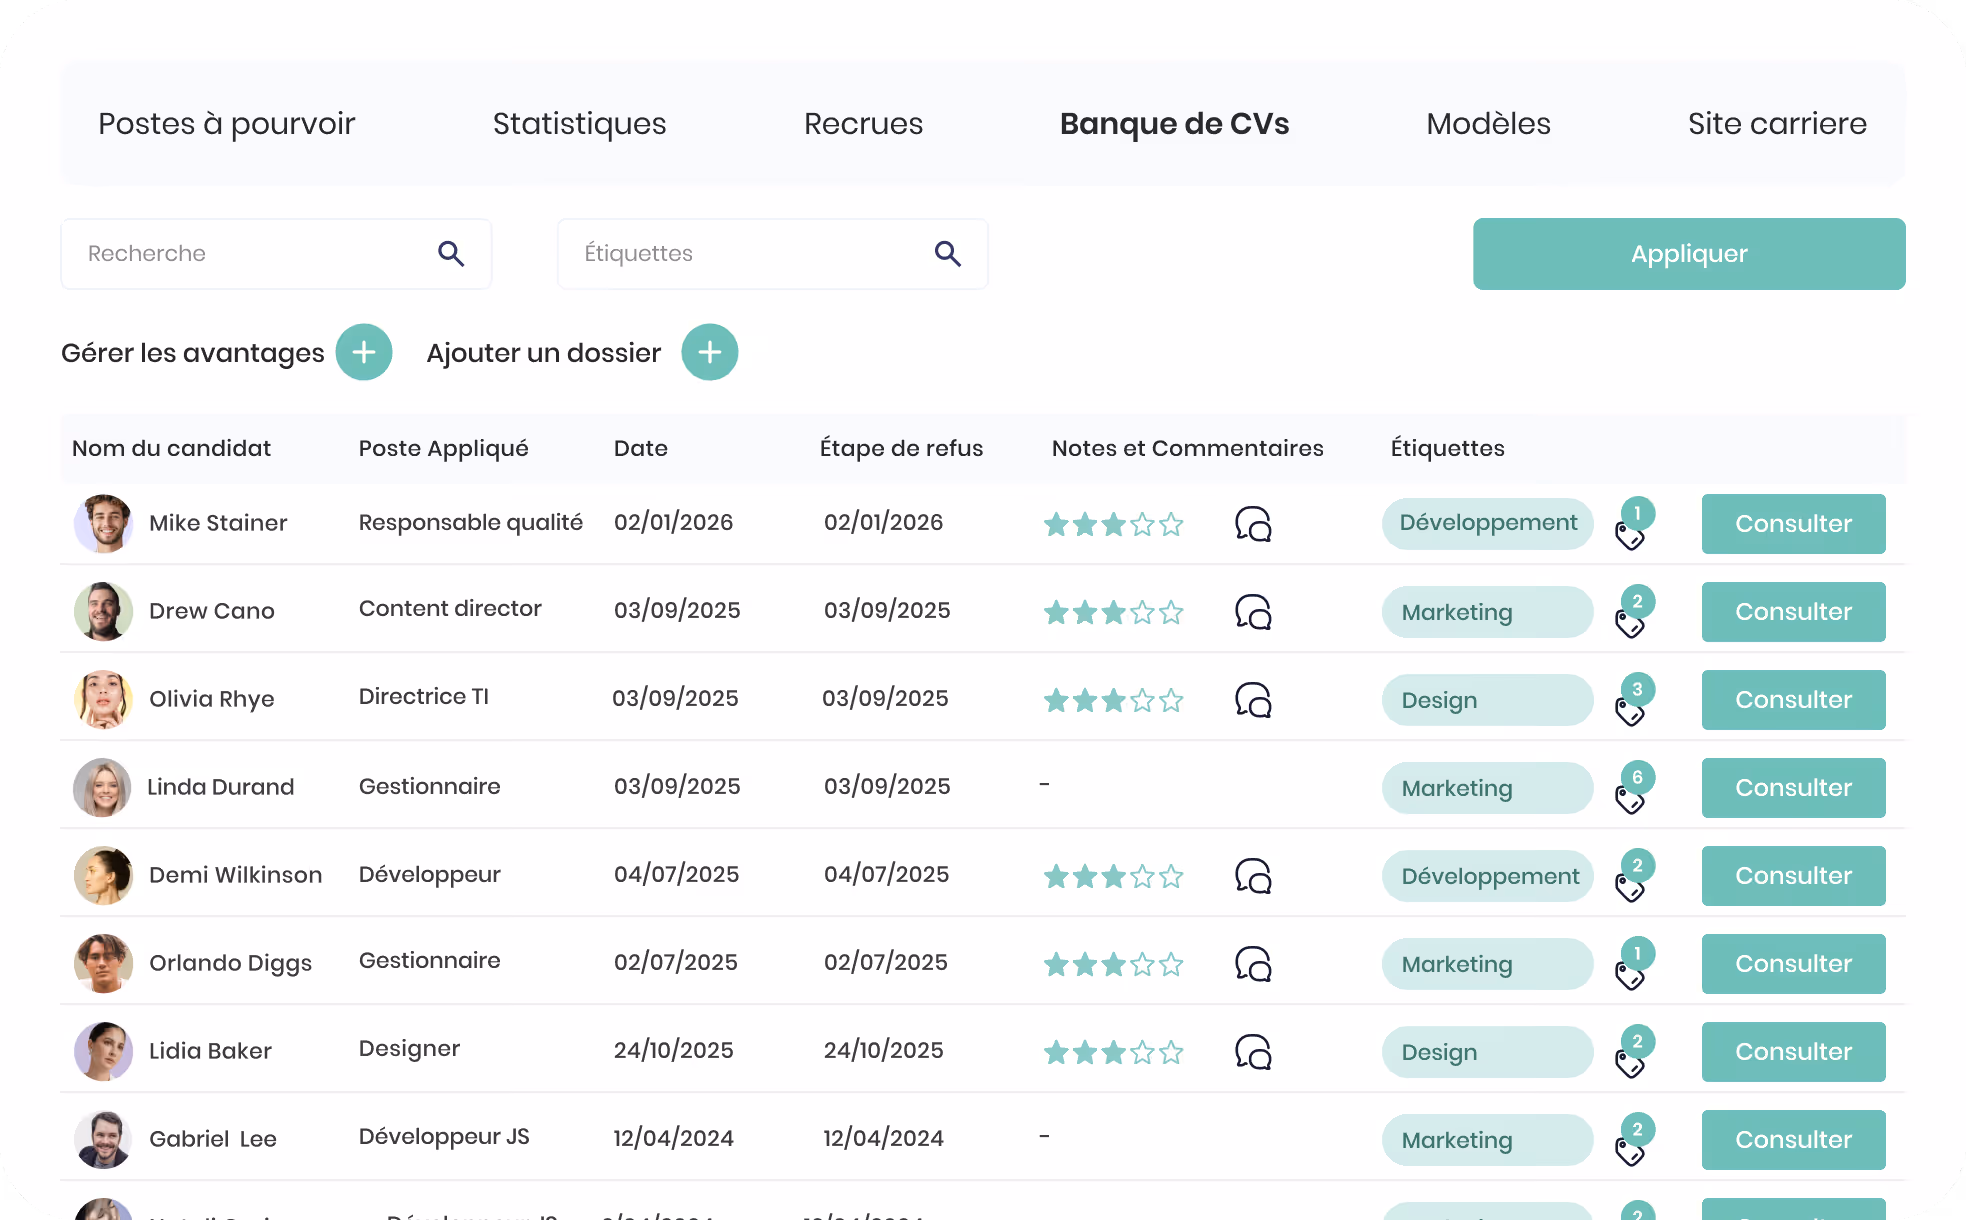Click the tag icon in Demi Wilkinson's row
This screenshot has width=1966, height=1220.
[1630, 888]
